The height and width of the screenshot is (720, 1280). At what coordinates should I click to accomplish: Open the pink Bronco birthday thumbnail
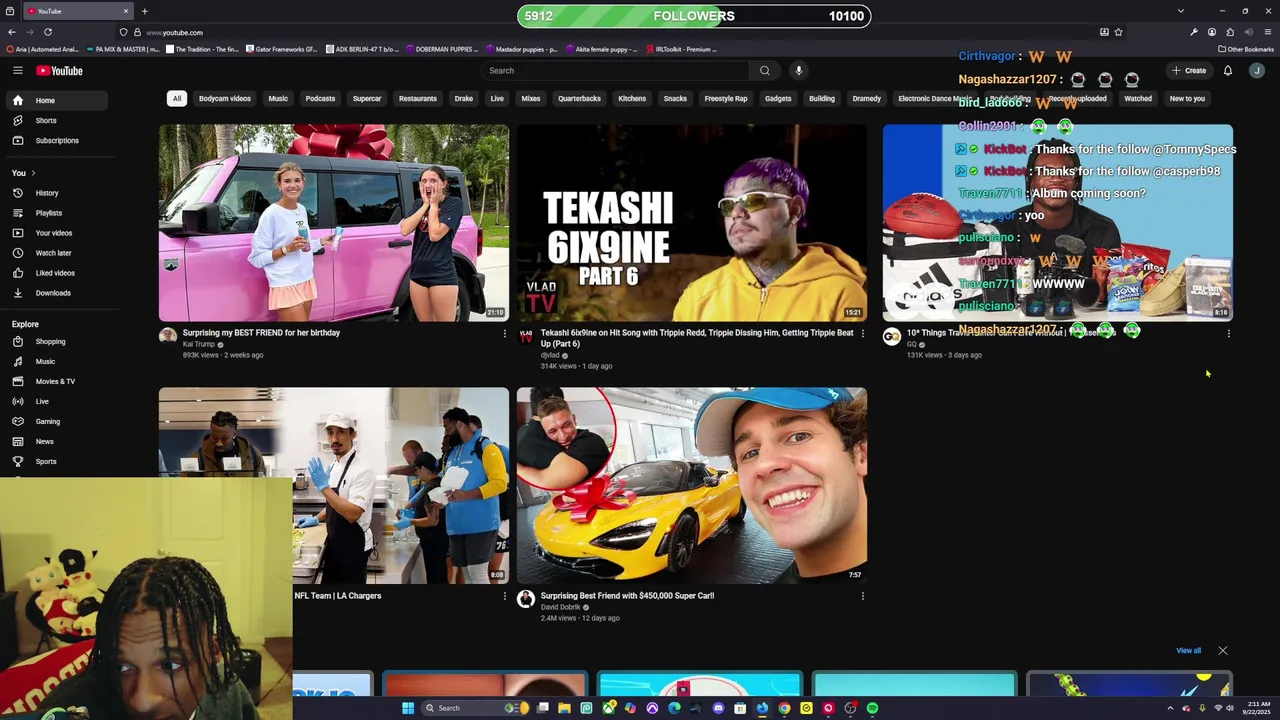click(x=334, y=222)
